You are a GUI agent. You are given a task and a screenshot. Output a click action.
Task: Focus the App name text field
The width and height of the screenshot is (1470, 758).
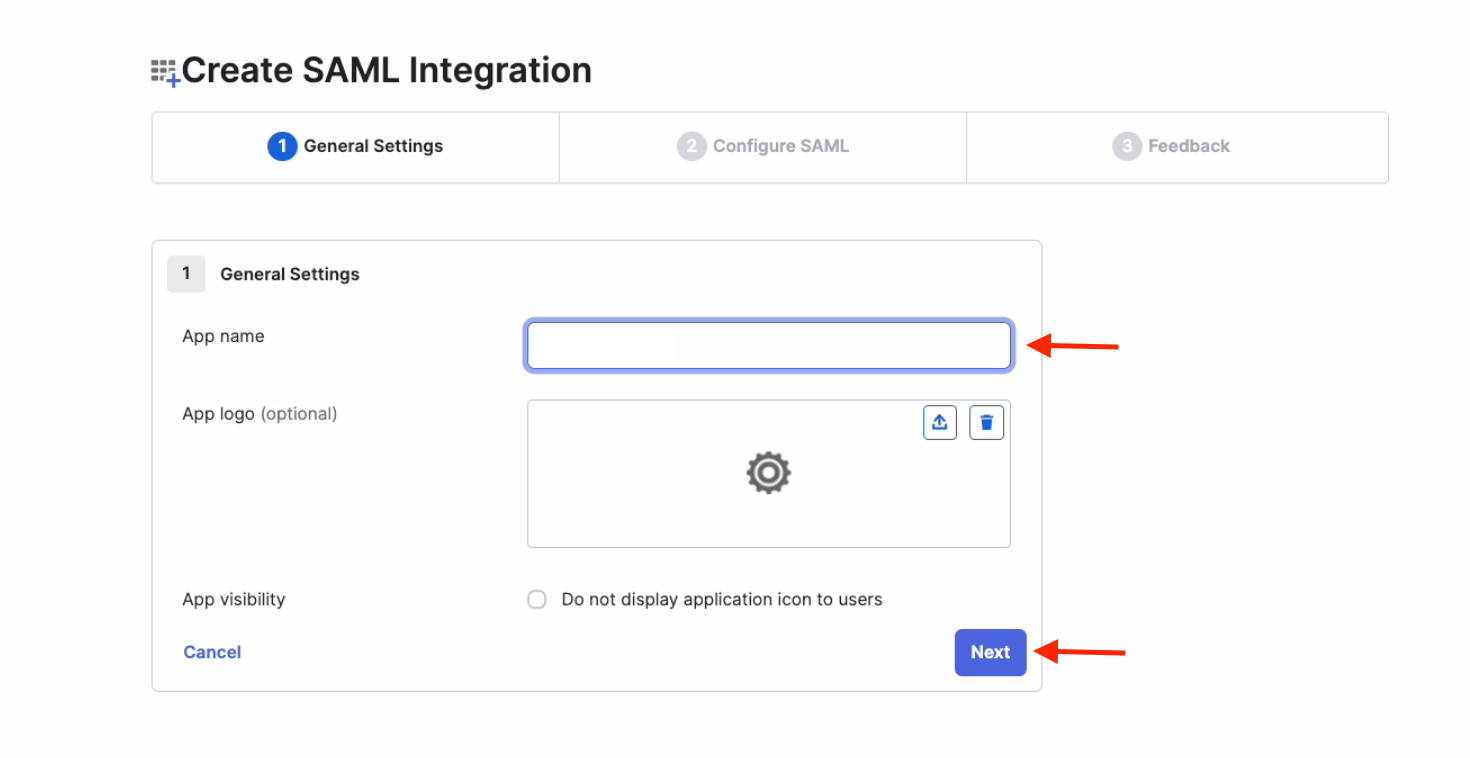[x=768, y=346]
